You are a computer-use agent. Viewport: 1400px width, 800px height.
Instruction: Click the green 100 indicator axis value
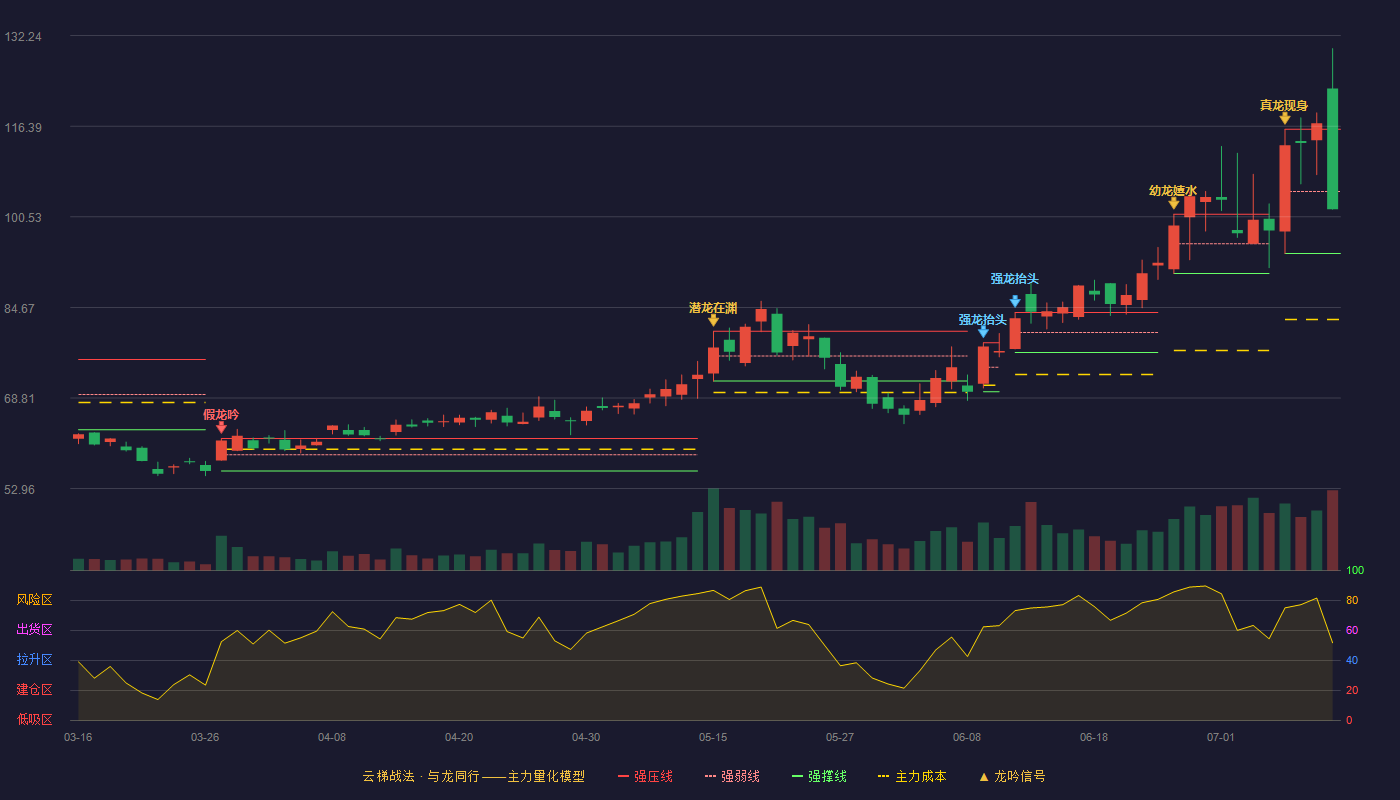click(1355, 571)
